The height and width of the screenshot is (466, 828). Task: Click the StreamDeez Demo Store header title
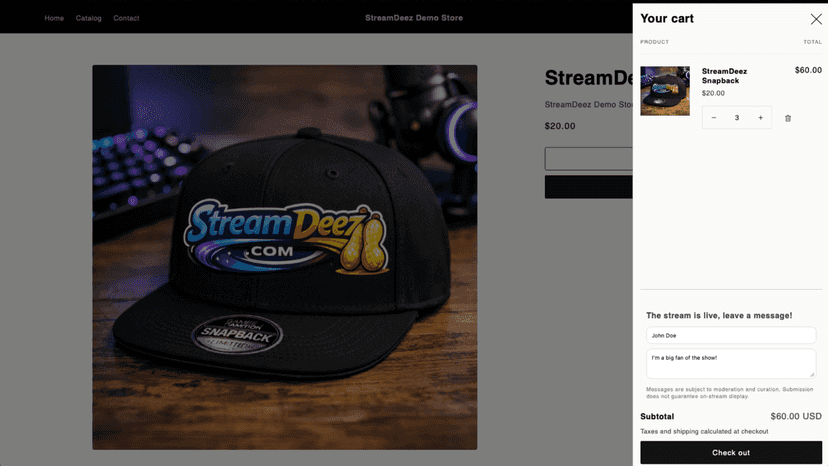pyautogui.click(x=414, y=18)
